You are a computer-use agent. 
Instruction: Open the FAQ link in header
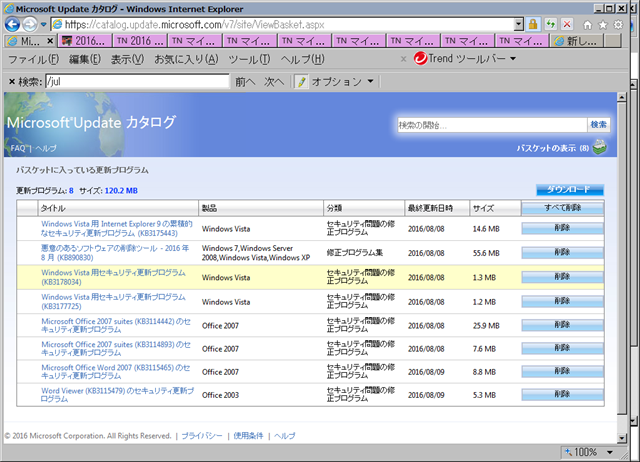click(x=18, y=148)
